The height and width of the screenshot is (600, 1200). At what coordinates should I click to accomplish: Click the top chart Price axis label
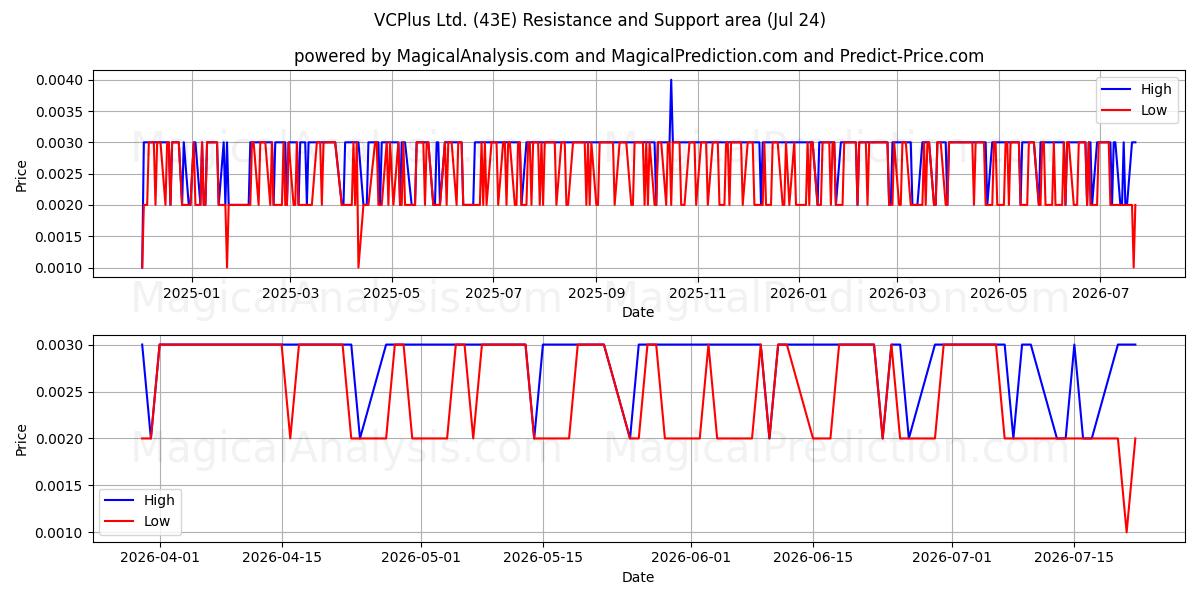click(x=22, y=174)
